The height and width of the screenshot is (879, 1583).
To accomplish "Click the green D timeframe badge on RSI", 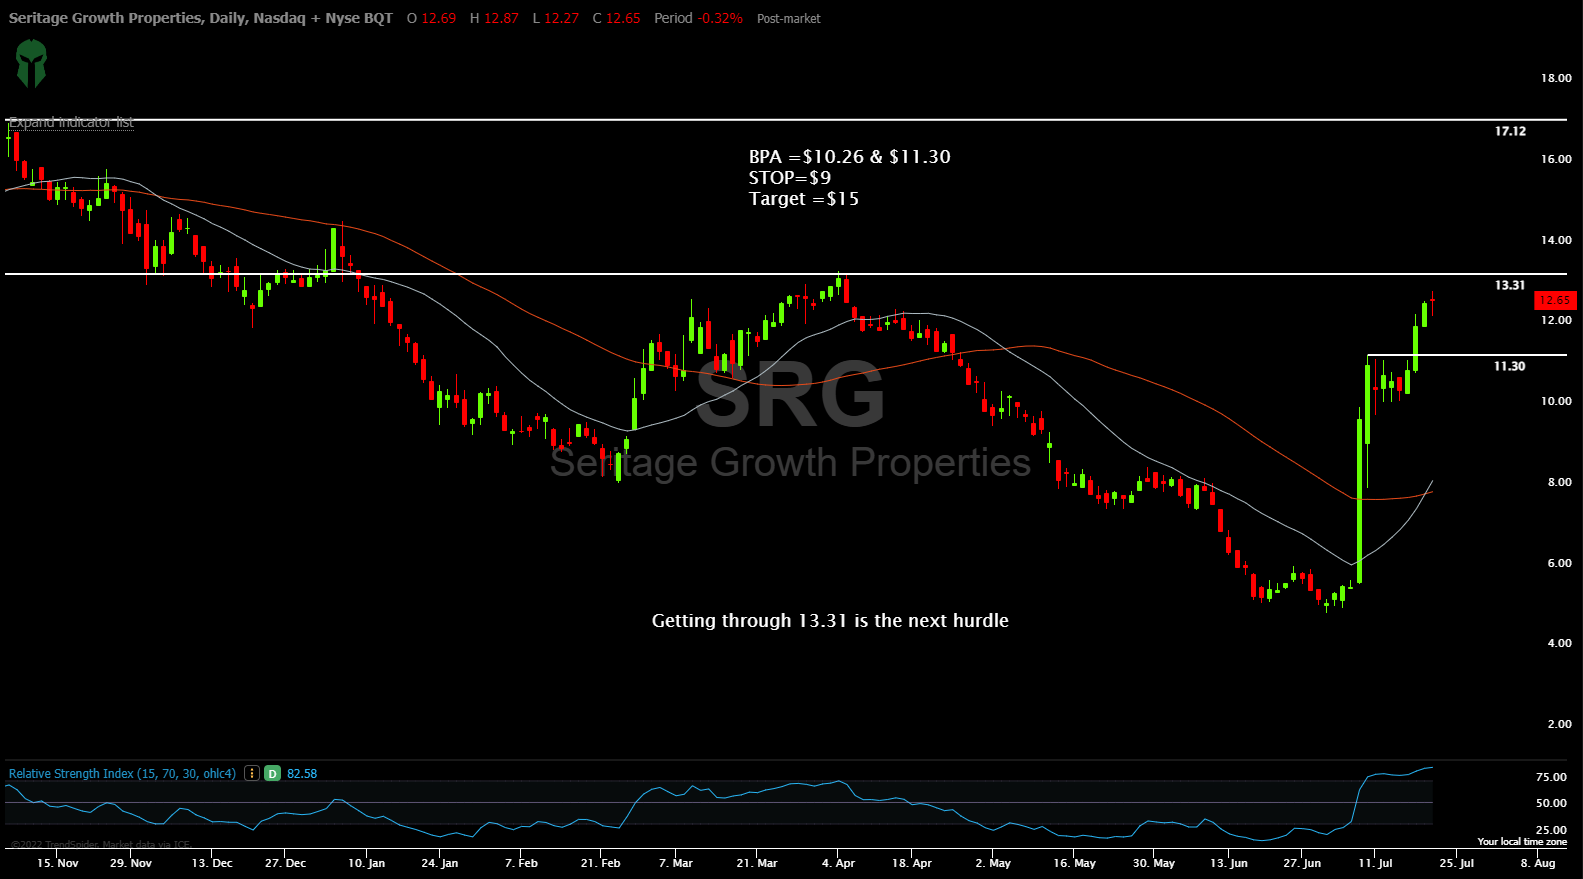I will pyautogui.click(x=272, y=773).
